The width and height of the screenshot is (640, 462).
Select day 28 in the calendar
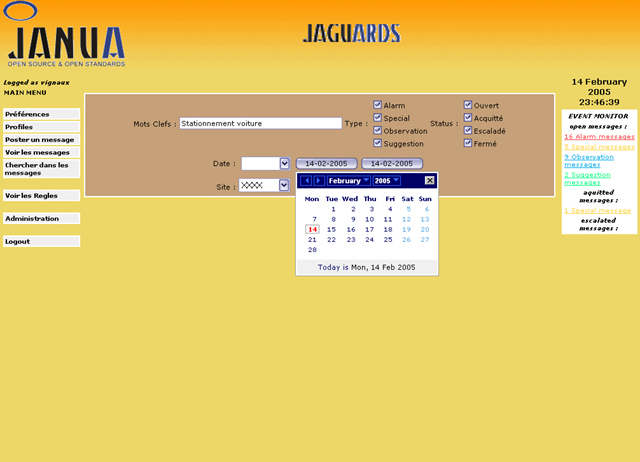tap(312, 249)
